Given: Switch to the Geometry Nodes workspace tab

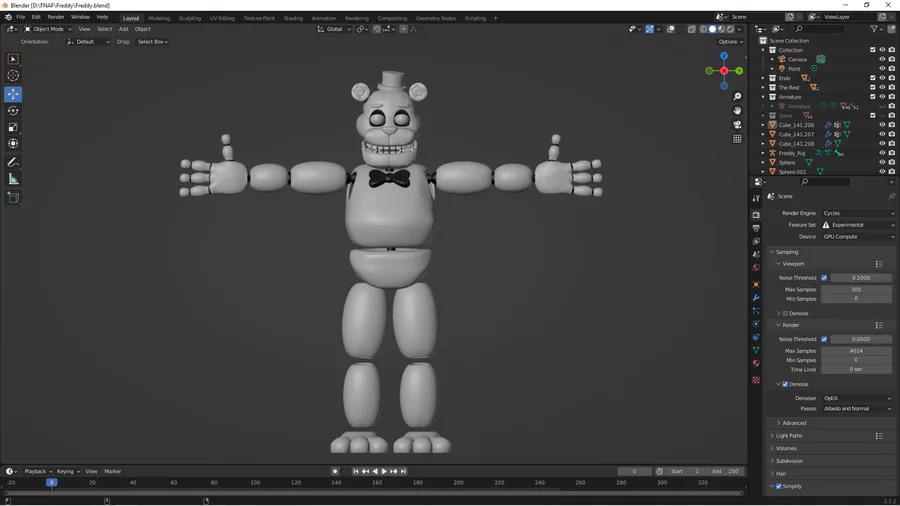Looking at the screenshot, I should click(x=436, y=18).
